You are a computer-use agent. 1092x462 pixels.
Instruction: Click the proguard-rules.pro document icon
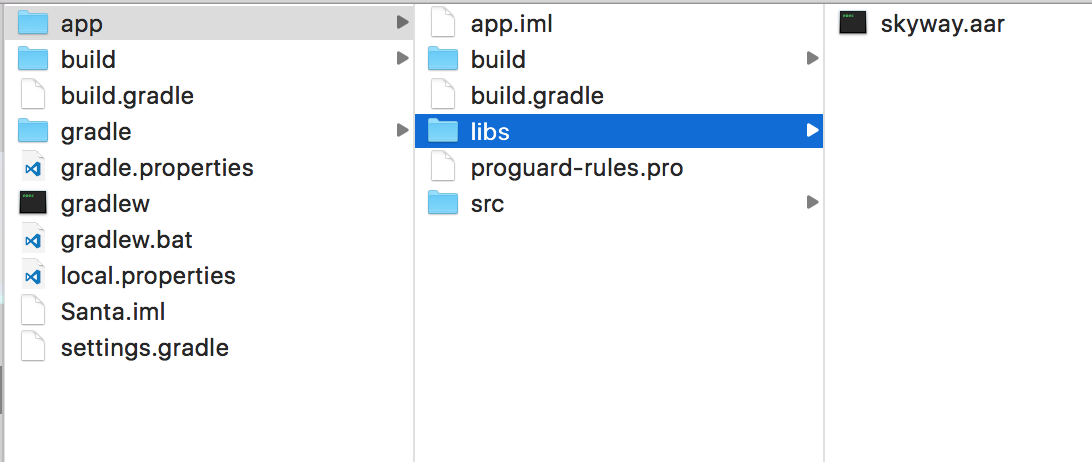tap(443, 167)
